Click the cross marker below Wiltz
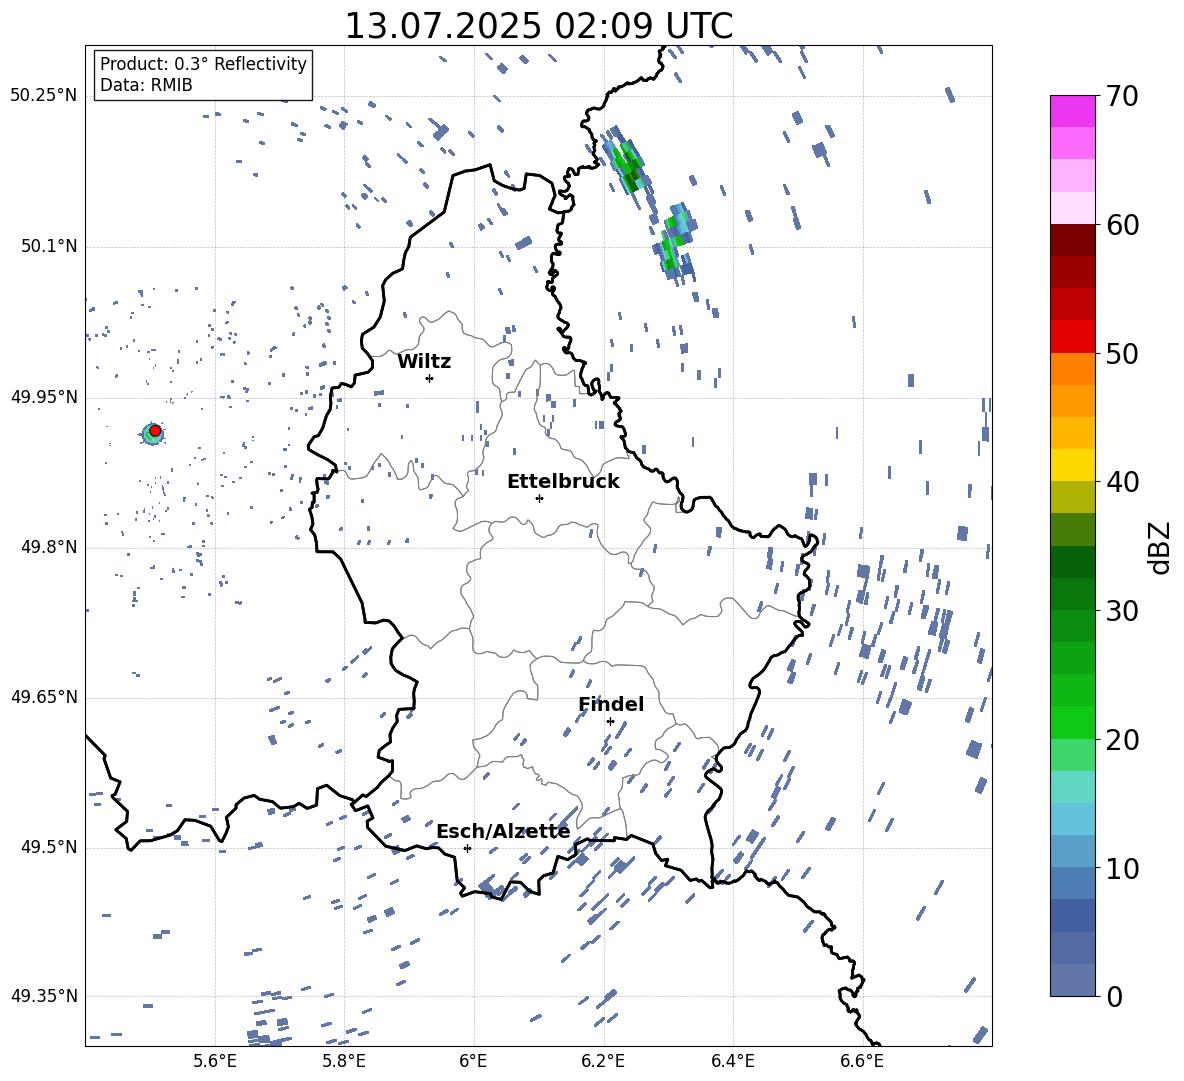Screen dimensions: 1184x1081 click(430, 378)
